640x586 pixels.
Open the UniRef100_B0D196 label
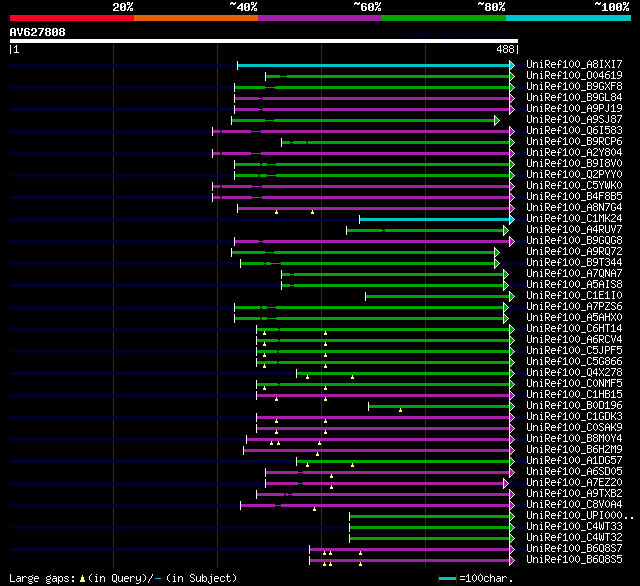574,406
